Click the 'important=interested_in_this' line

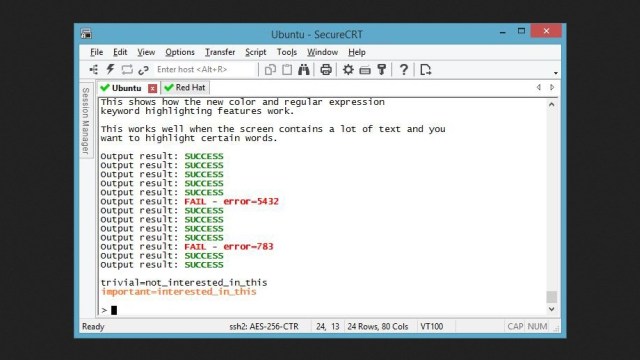179,292
